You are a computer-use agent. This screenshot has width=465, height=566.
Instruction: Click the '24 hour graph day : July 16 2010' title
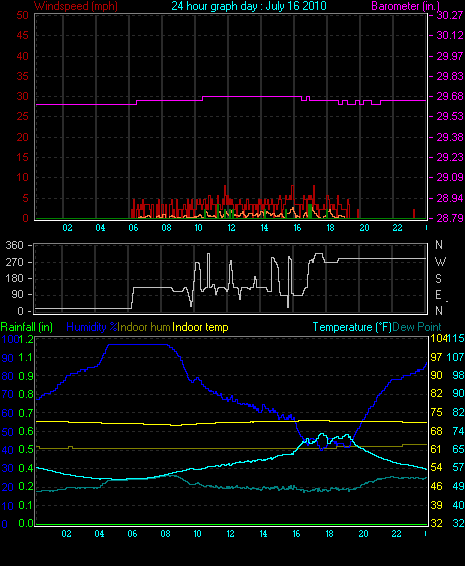point(249,6)
